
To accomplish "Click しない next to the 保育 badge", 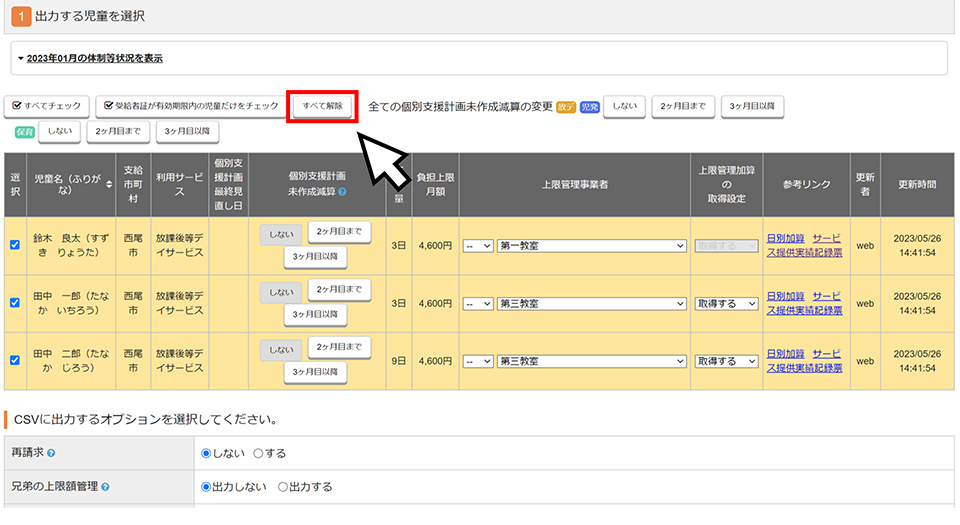I will coord(59,132).
